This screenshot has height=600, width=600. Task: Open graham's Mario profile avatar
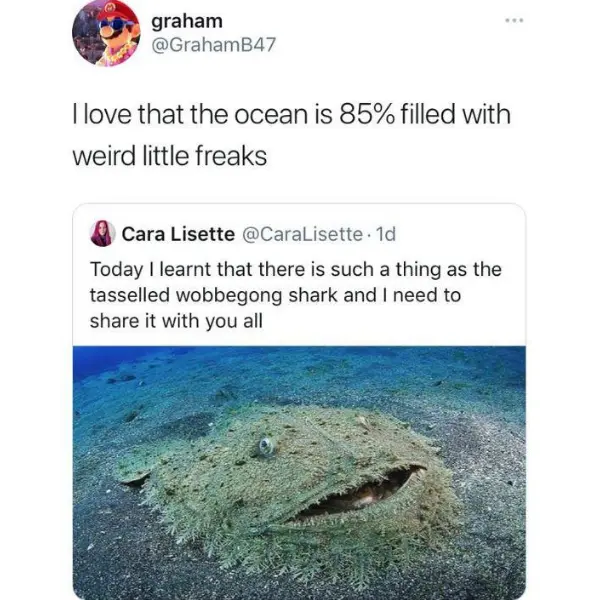tap(107, 32)
